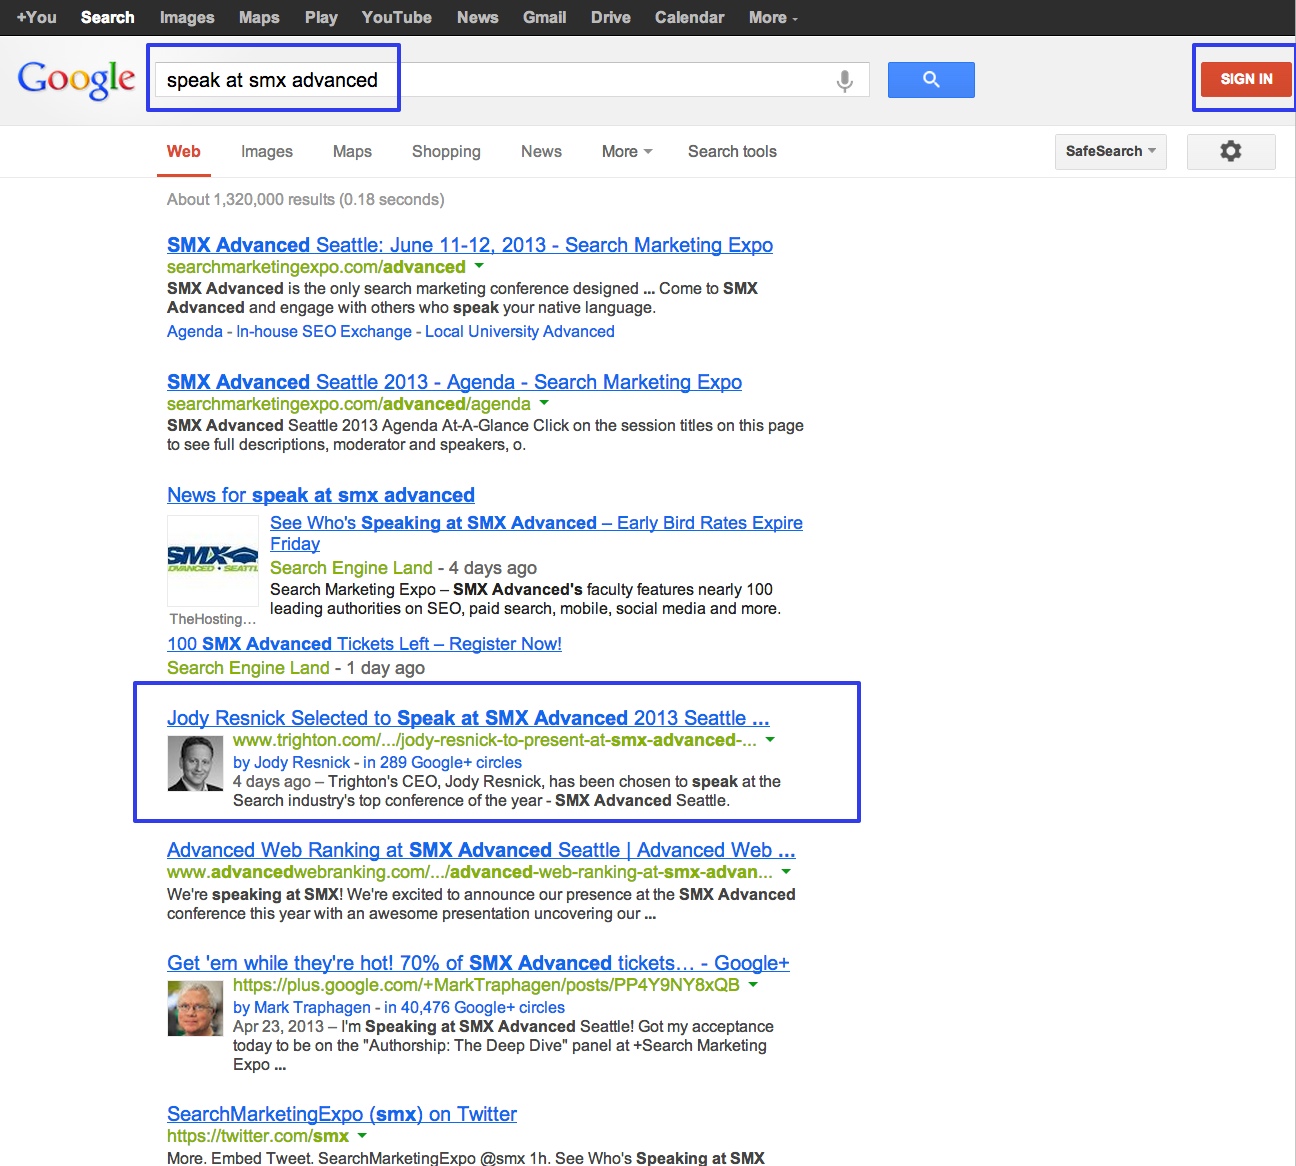The image size is (1296, 1166).
Task: Expand arrow next to searchmarketingexpo.com/advanced URL
Action: point(479,266)
